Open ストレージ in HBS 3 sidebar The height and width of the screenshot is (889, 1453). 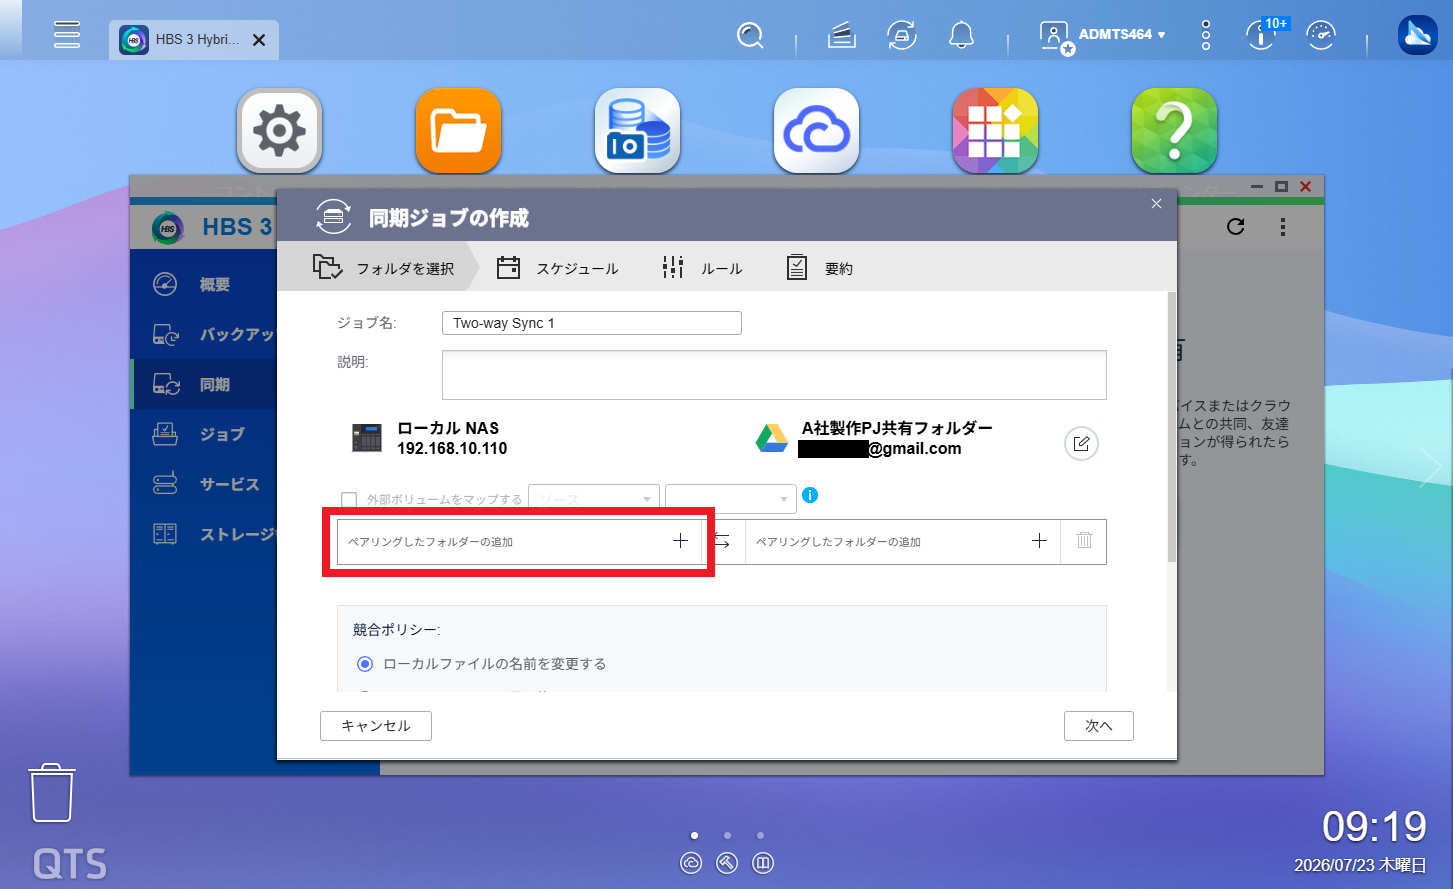[x=204, y=534]
